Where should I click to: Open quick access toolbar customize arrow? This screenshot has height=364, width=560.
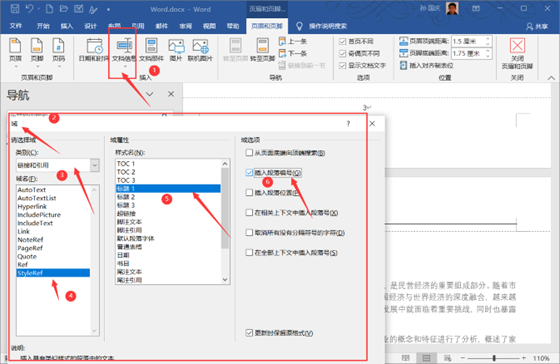point(108,10)
